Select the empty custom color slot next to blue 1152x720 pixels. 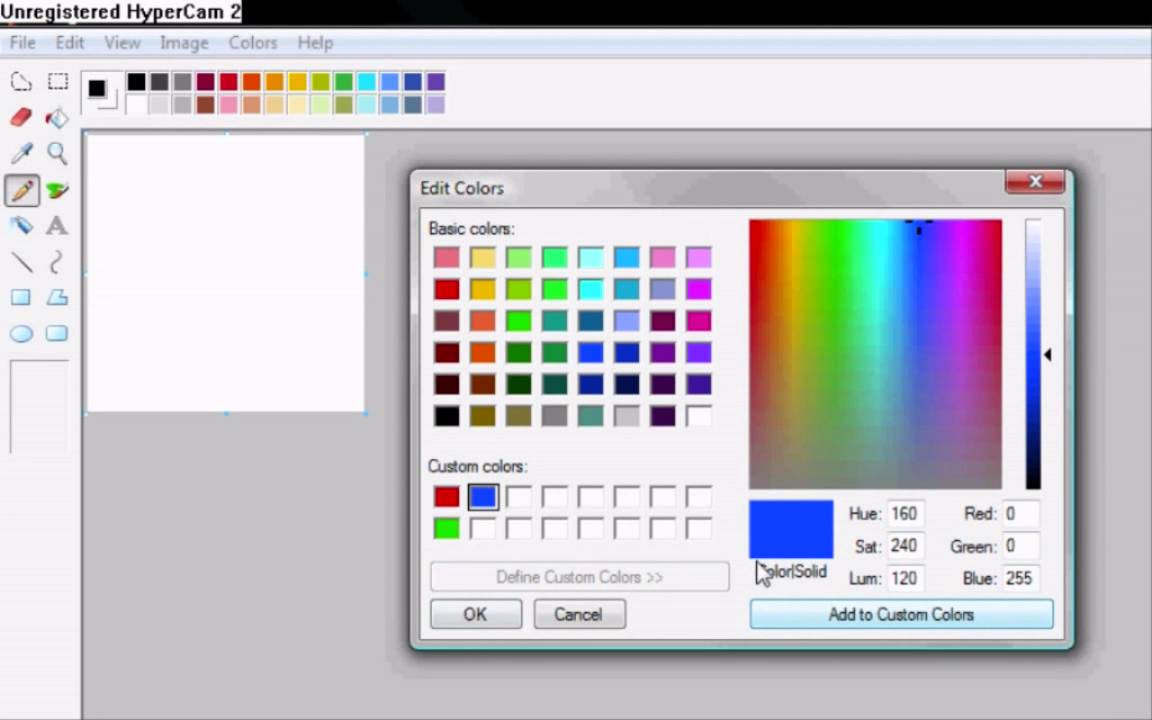519,497
